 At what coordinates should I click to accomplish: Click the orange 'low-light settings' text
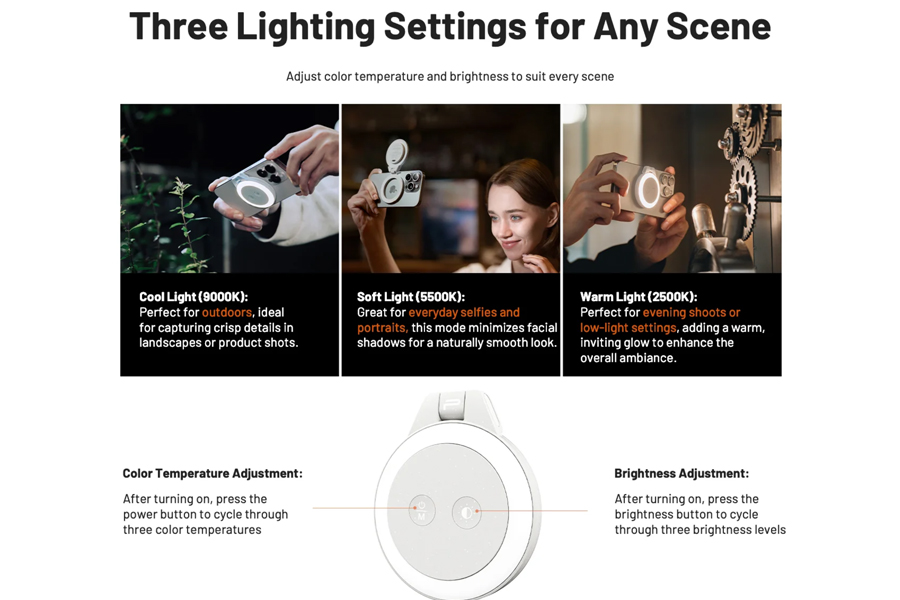(628, 328)
